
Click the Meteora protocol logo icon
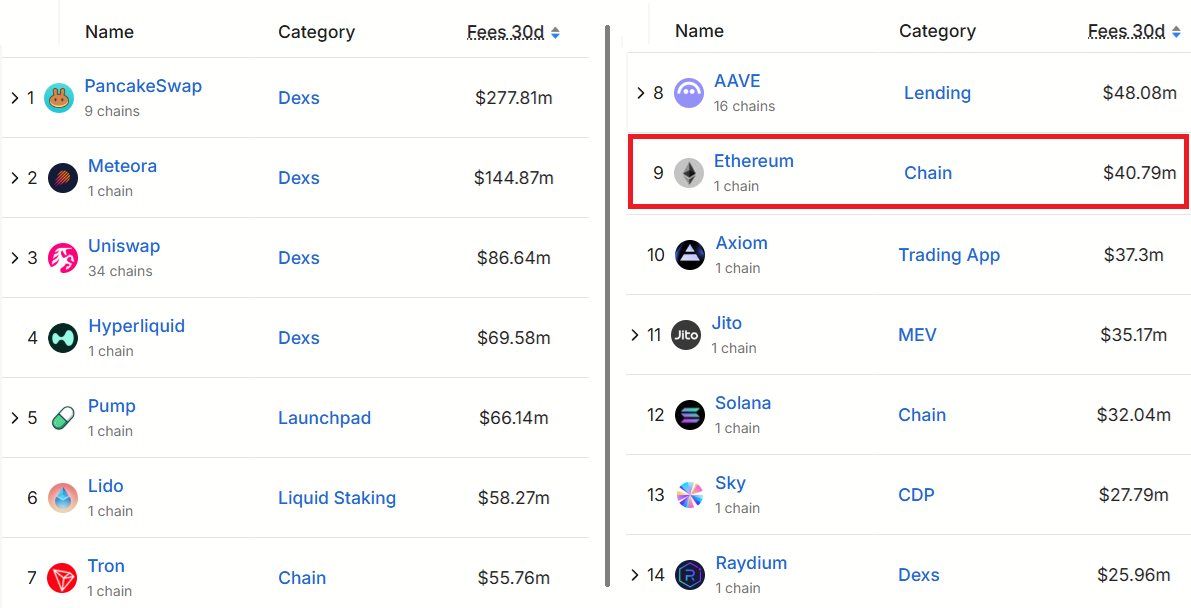63,178
